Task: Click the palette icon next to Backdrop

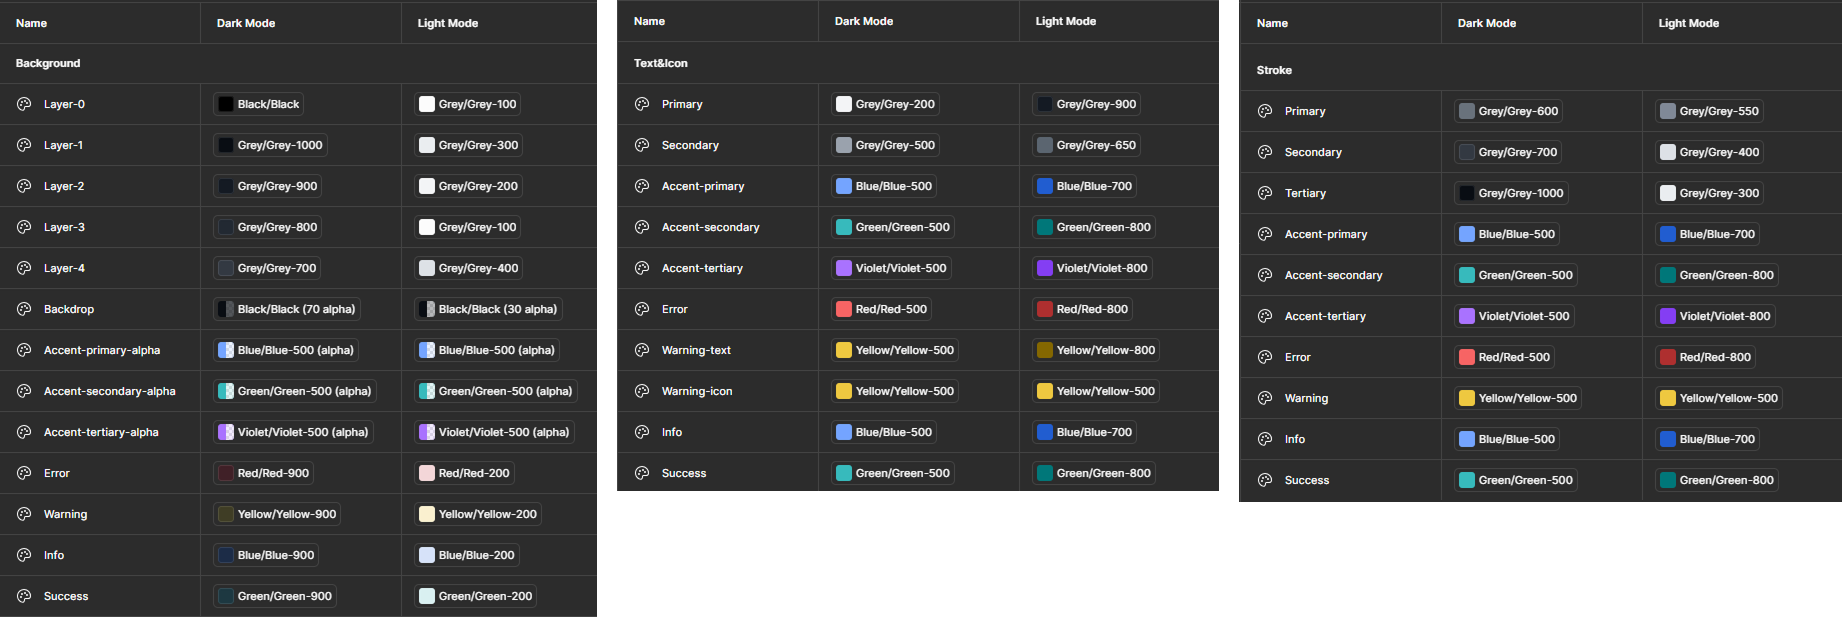Action: point(24,309)
